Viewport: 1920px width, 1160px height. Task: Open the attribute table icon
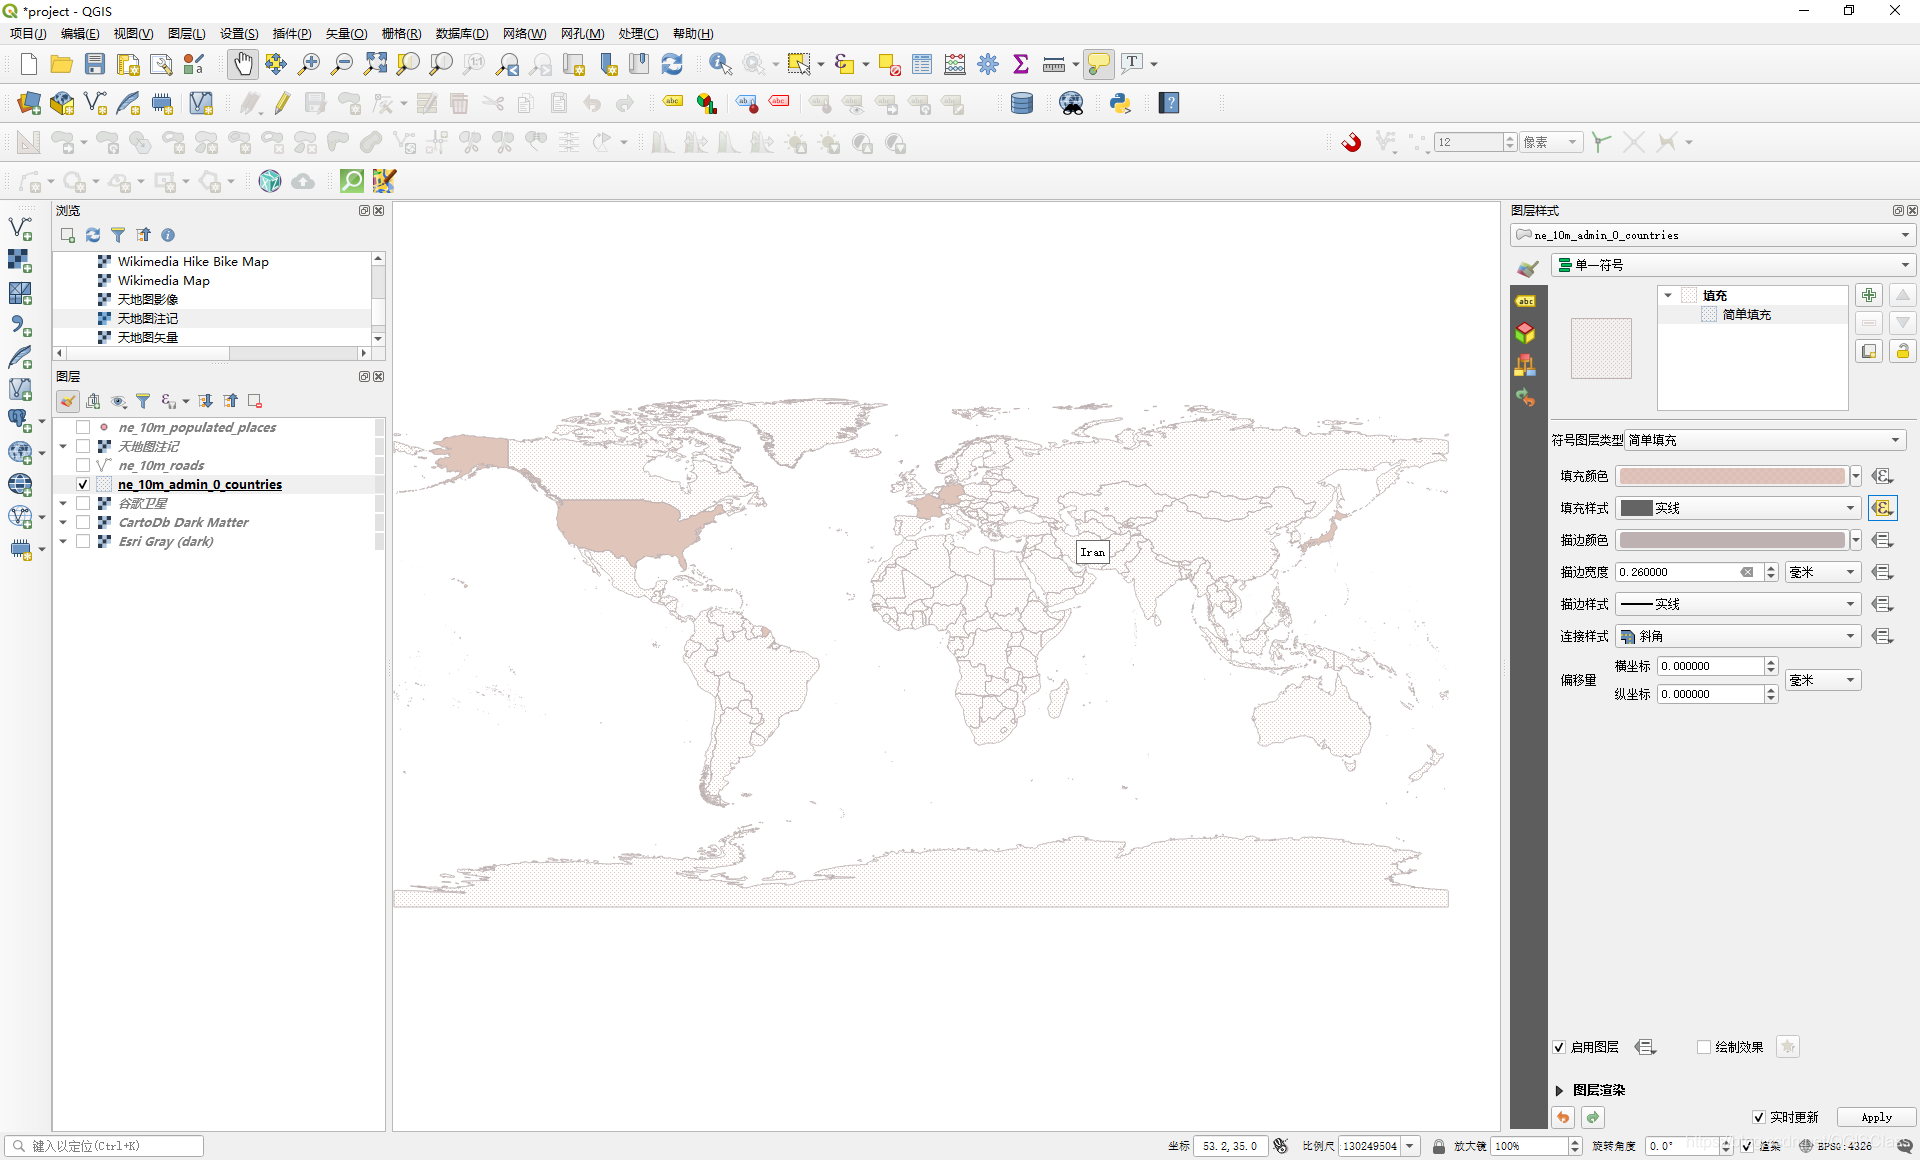point(922,64)
